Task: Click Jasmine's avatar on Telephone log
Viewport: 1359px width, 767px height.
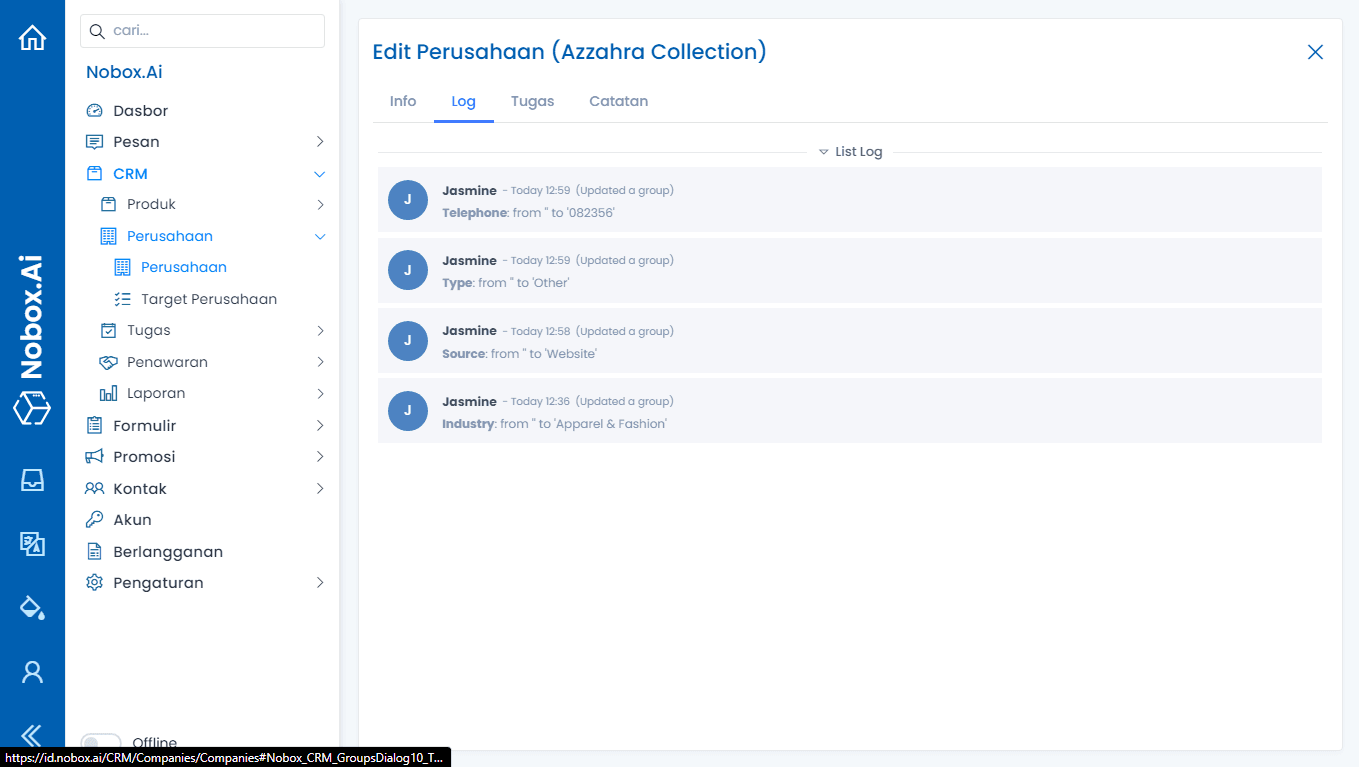Action: coord(407,200)
